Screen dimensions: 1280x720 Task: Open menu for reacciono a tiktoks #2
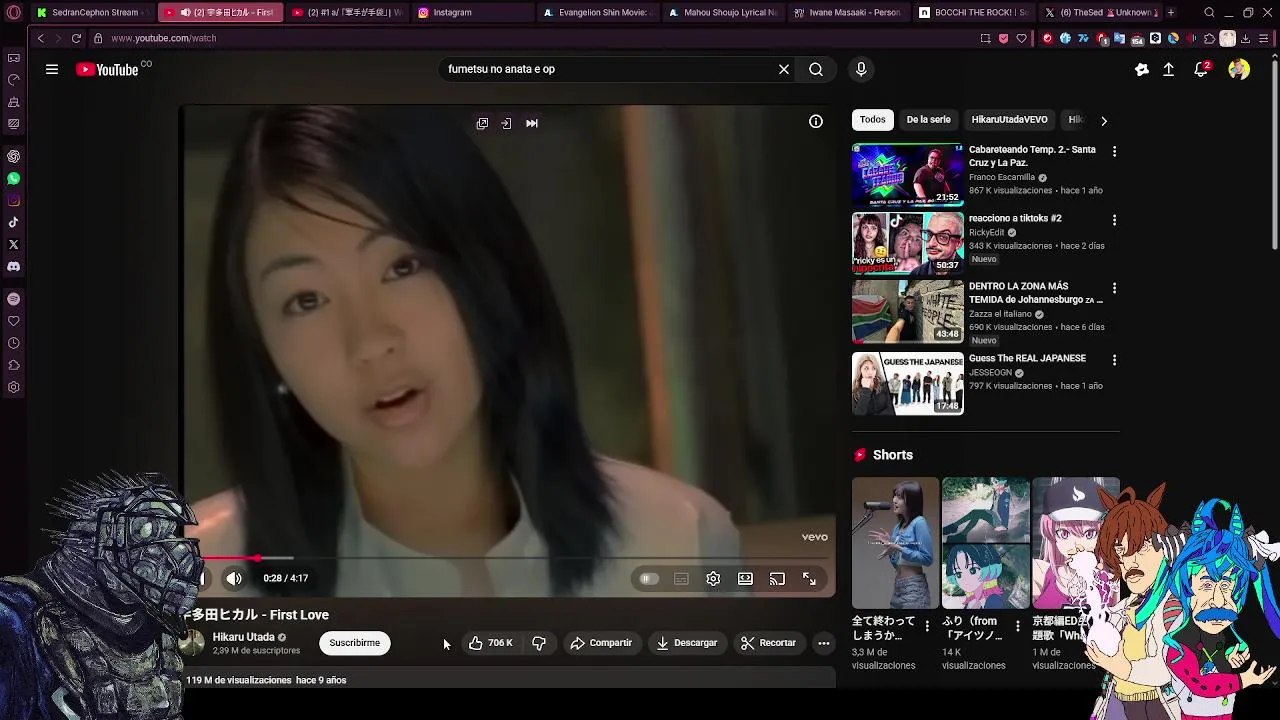[x=1114, y=220]
